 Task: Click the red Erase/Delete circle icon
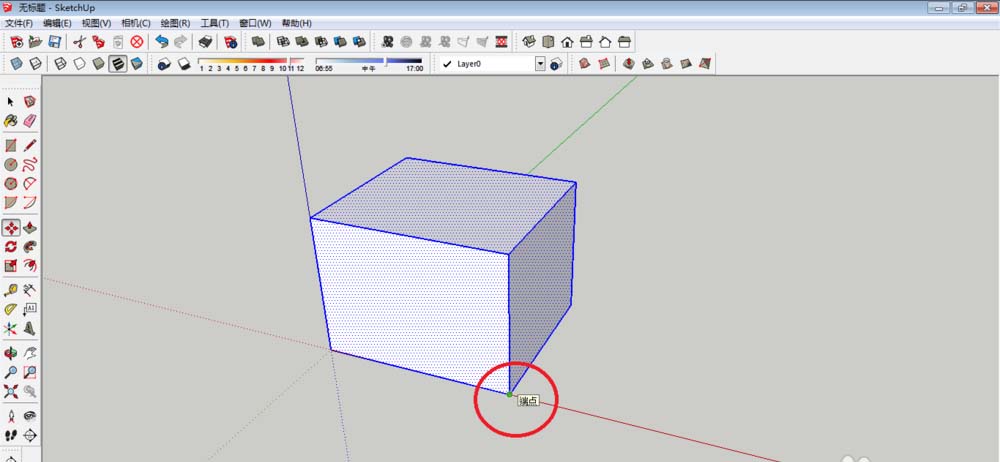[136, 42]
